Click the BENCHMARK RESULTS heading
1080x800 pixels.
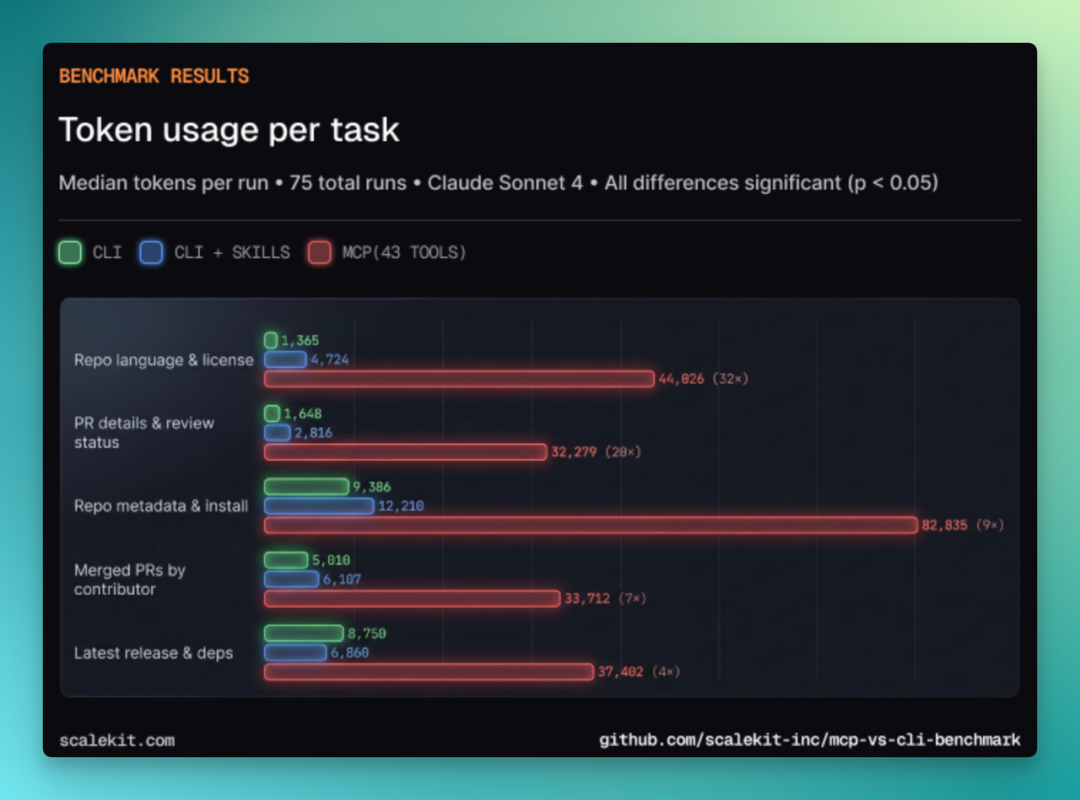[154, 76]
